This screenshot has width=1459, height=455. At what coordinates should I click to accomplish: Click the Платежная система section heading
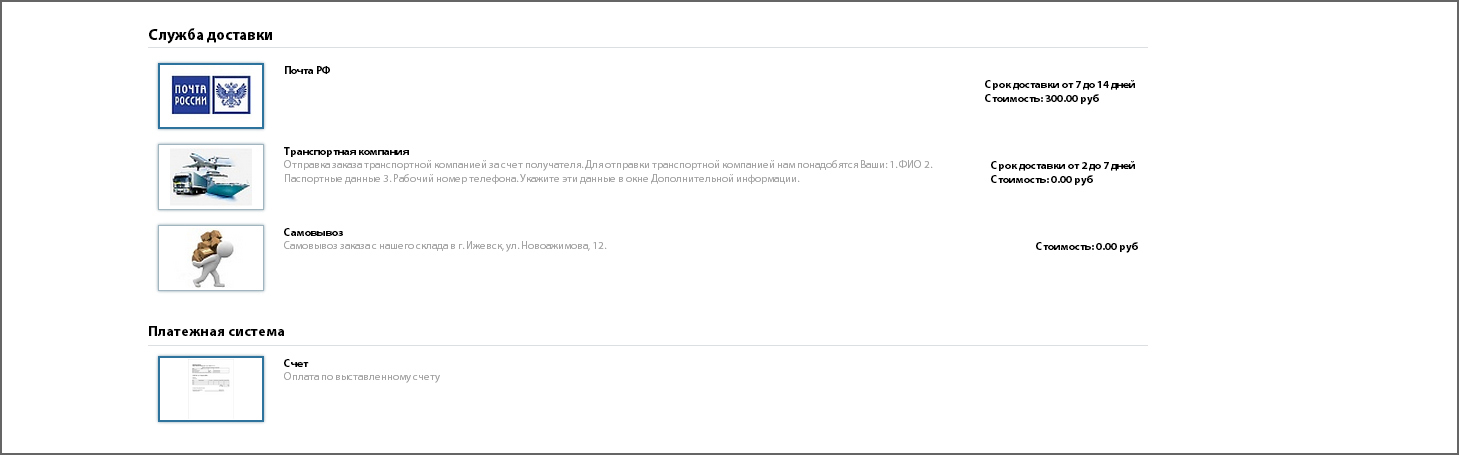pos(217,331)
